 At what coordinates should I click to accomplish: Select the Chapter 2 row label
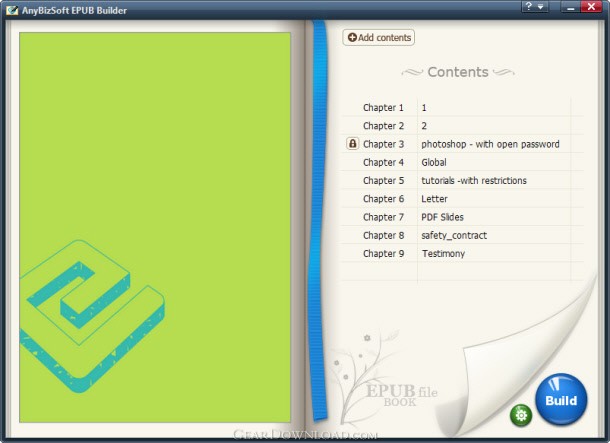click(x=383, y=126)
